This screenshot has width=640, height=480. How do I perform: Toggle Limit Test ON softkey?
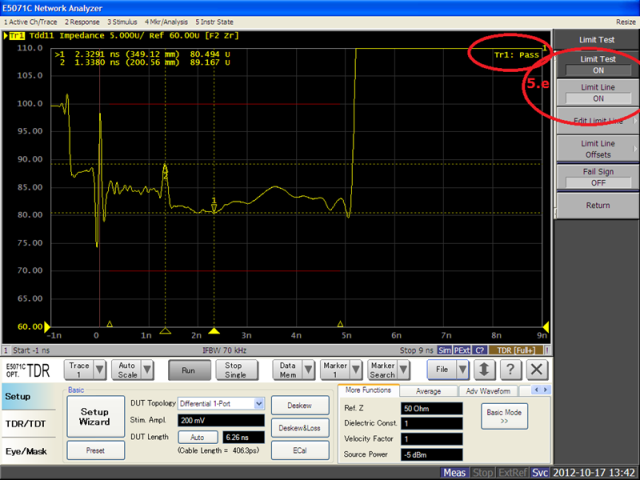point(598,65)
